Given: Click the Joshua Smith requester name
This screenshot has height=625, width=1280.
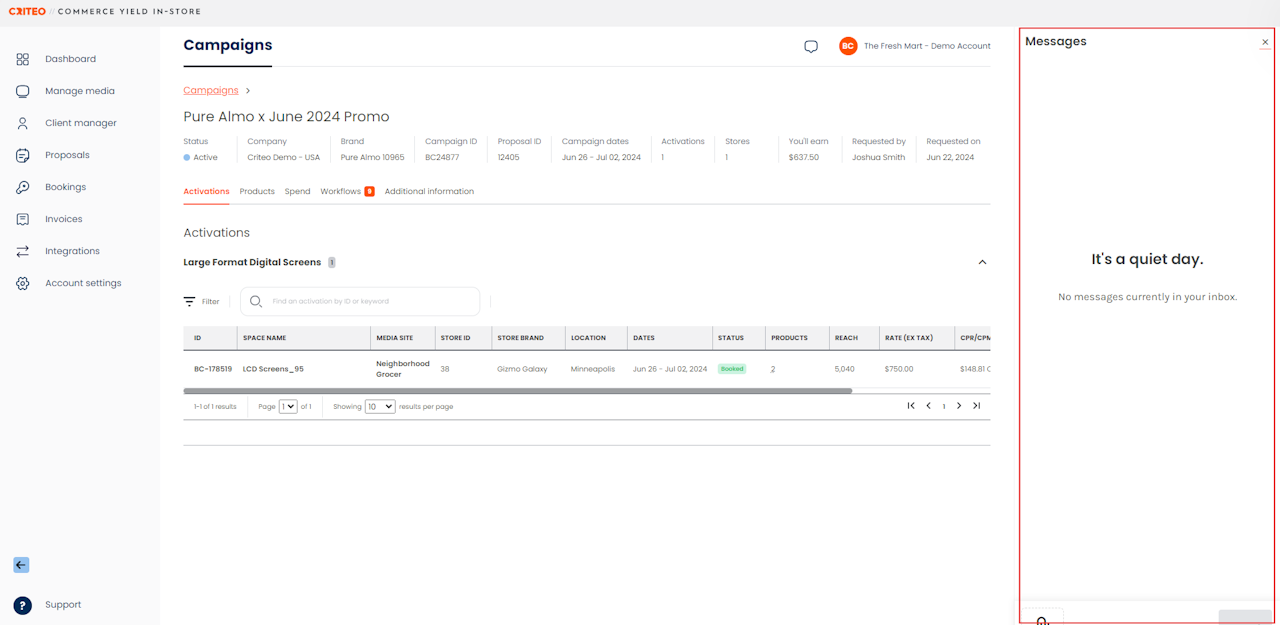Looking at the screenshot, I should coord(878,157).
